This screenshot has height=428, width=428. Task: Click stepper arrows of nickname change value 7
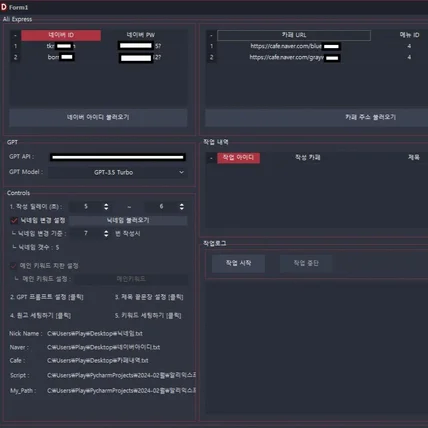click(x=106, y=234)
